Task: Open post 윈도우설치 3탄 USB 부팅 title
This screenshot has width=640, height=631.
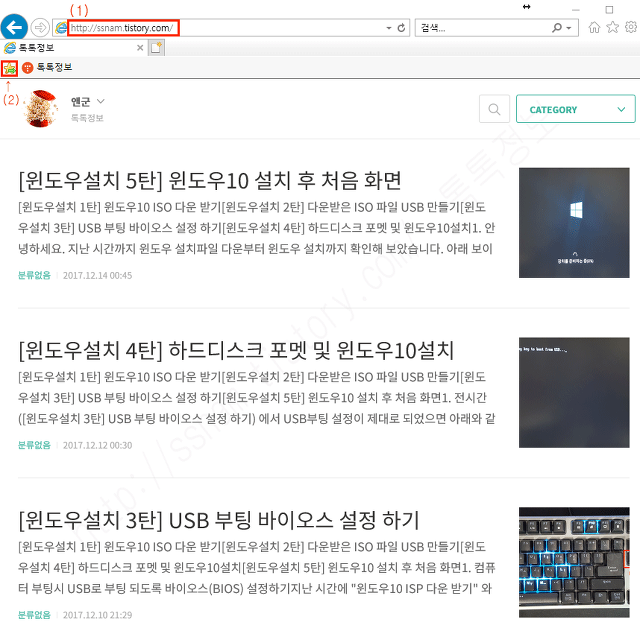Action: click(219, 520)
